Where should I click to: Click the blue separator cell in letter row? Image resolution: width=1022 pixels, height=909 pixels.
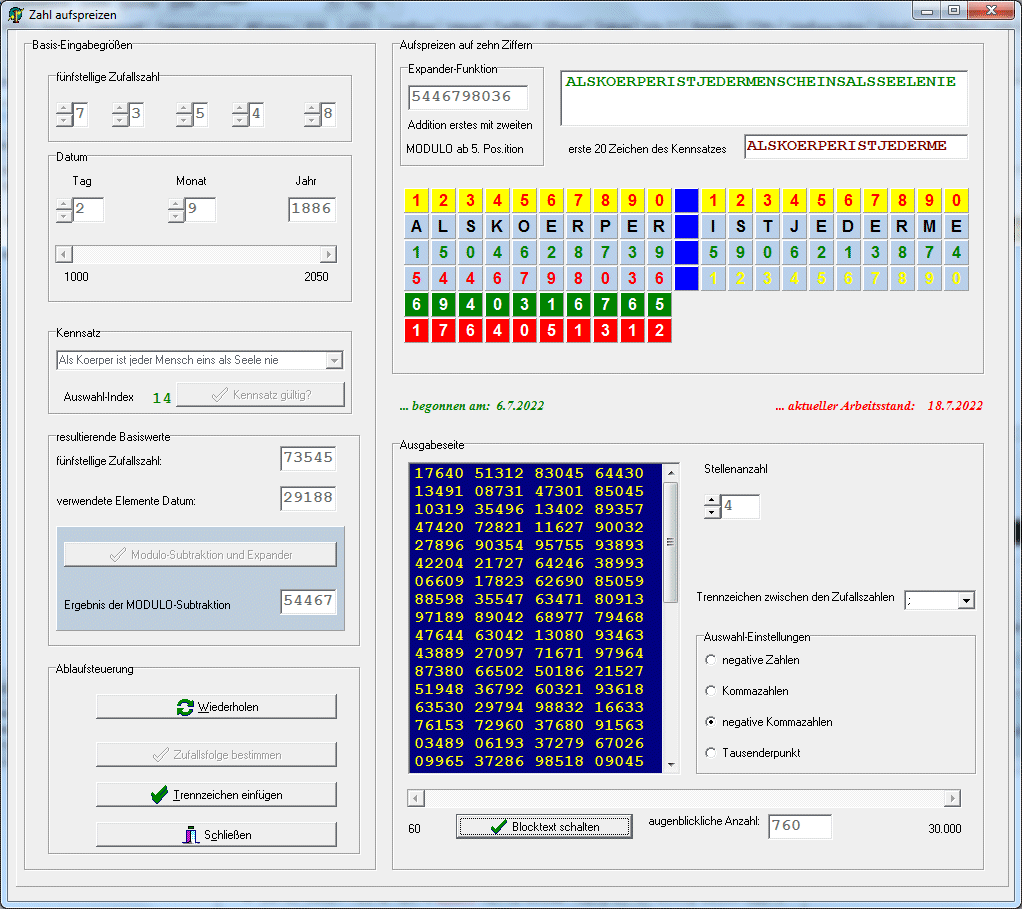(x=686, y=227)
